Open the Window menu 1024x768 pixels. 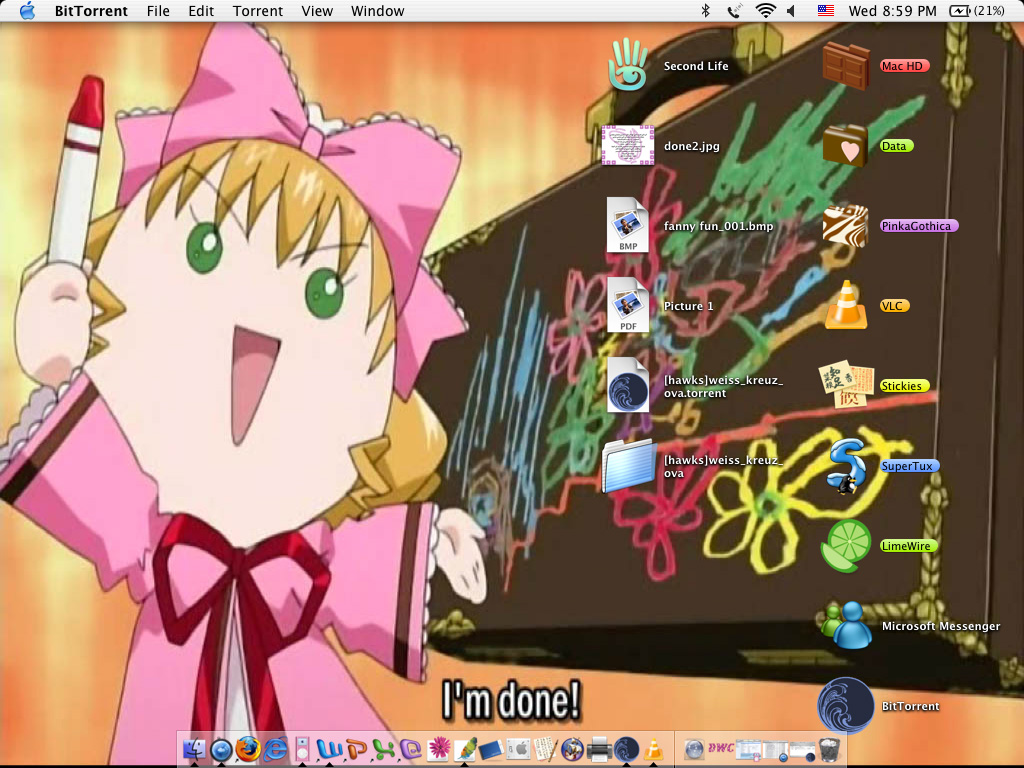[x=377, y=11]
